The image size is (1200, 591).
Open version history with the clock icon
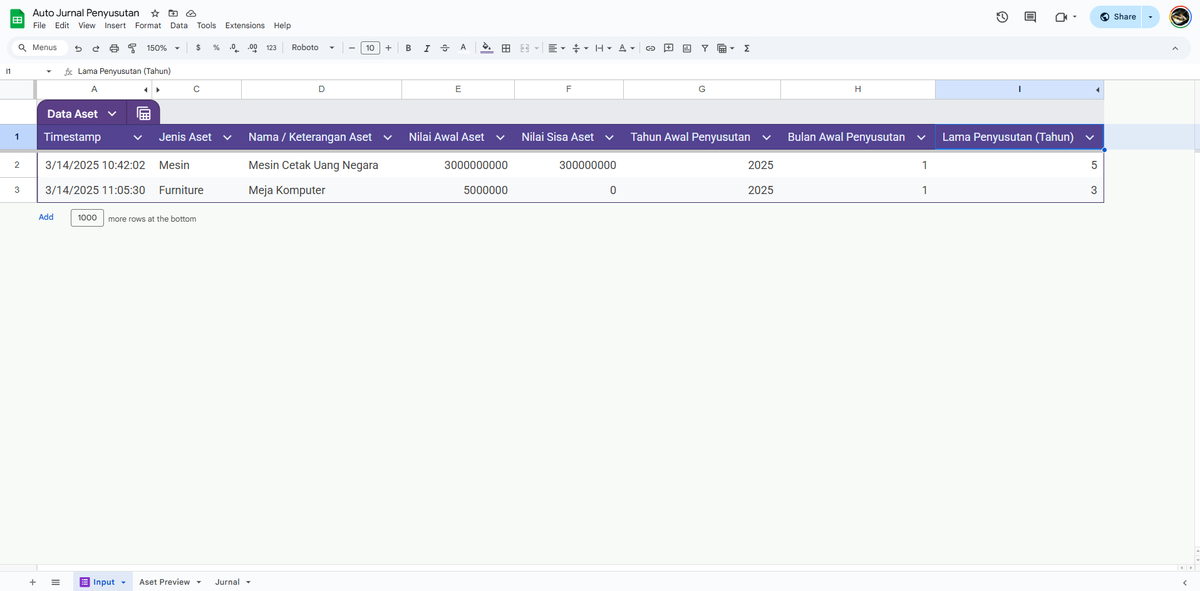(x=1002, y=17)
